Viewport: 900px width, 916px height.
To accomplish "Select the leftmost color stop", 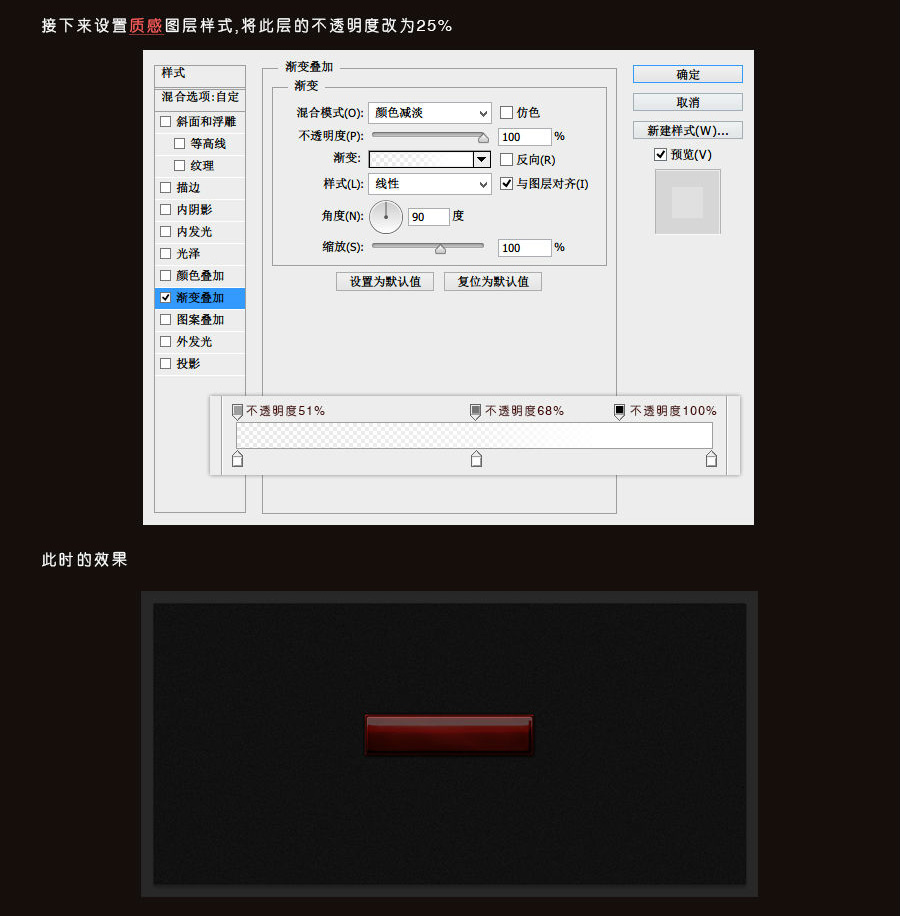I will pos(237,459).
